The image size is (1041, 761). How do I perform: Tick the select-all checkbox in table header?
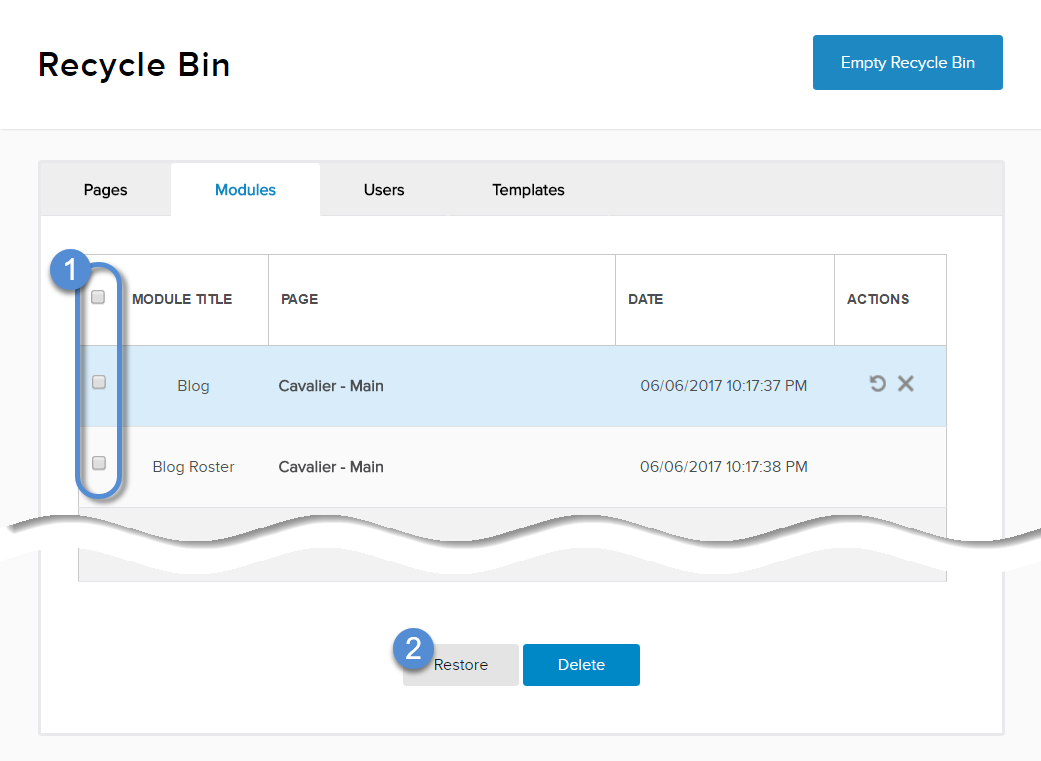pos(98,297)
